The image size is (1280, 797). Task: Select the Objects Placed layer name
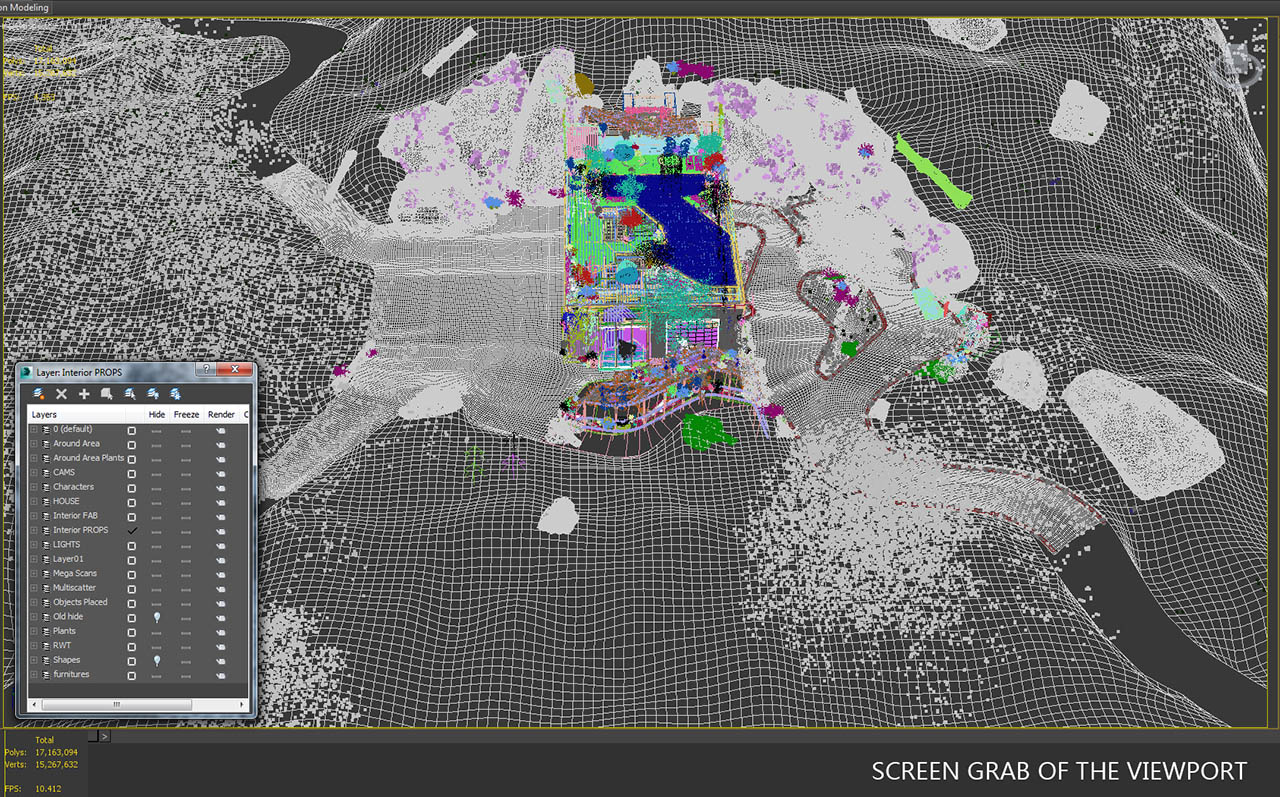coord(80,603)
